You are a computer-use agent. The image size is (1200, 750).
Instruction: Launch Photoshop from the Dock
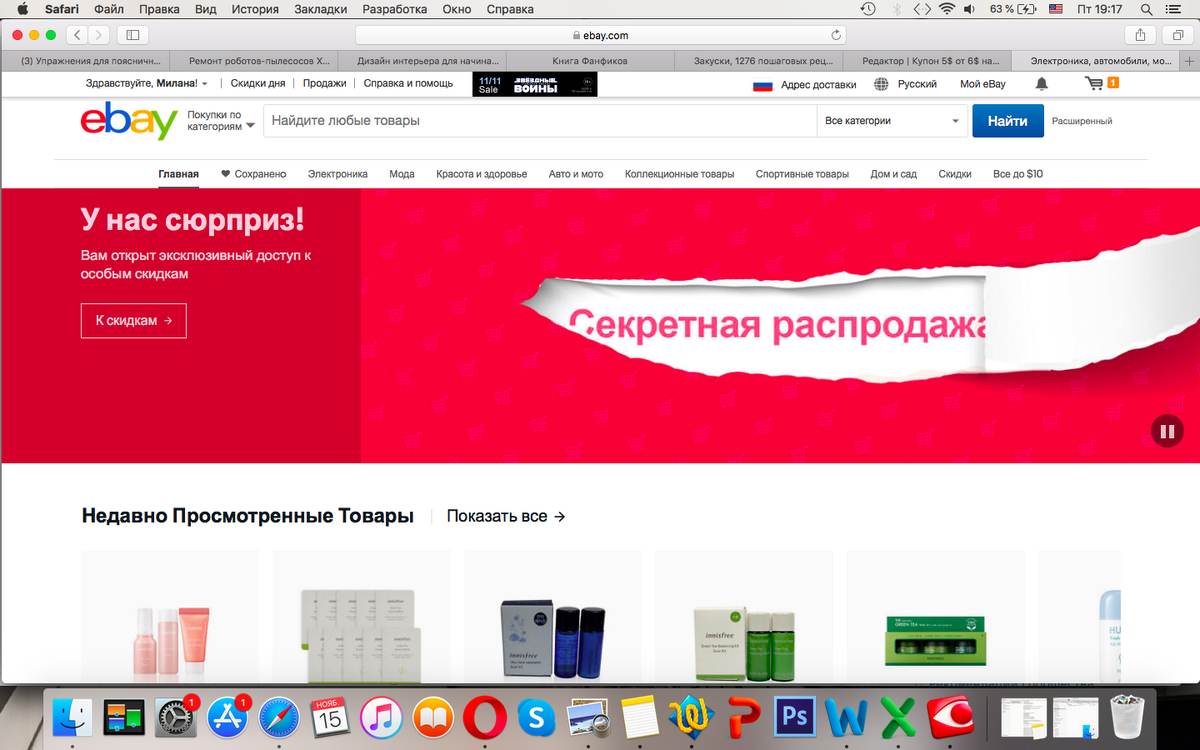pyautogui.click(x=795, y=716)
